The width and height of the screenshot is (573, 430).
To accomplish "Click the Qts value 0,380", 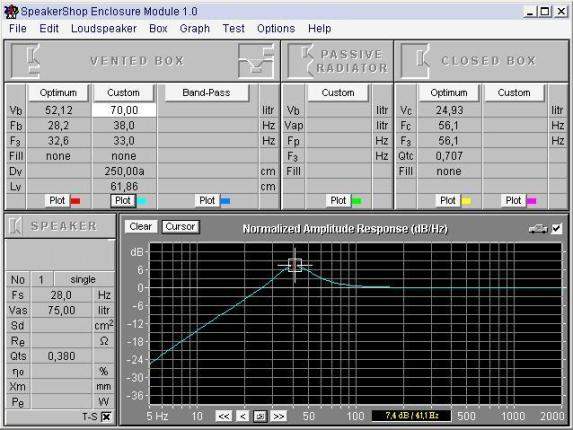I will tap(61, 356).
